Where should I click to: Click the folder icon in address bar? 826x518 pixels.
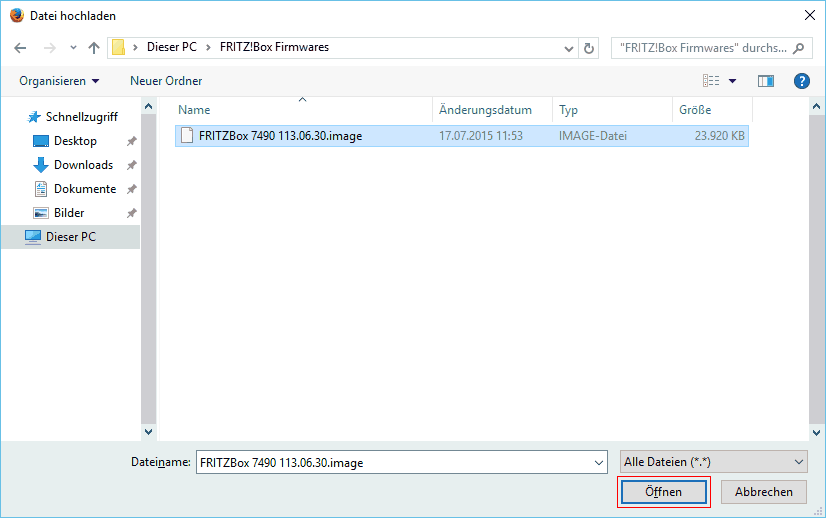(119, 47)
